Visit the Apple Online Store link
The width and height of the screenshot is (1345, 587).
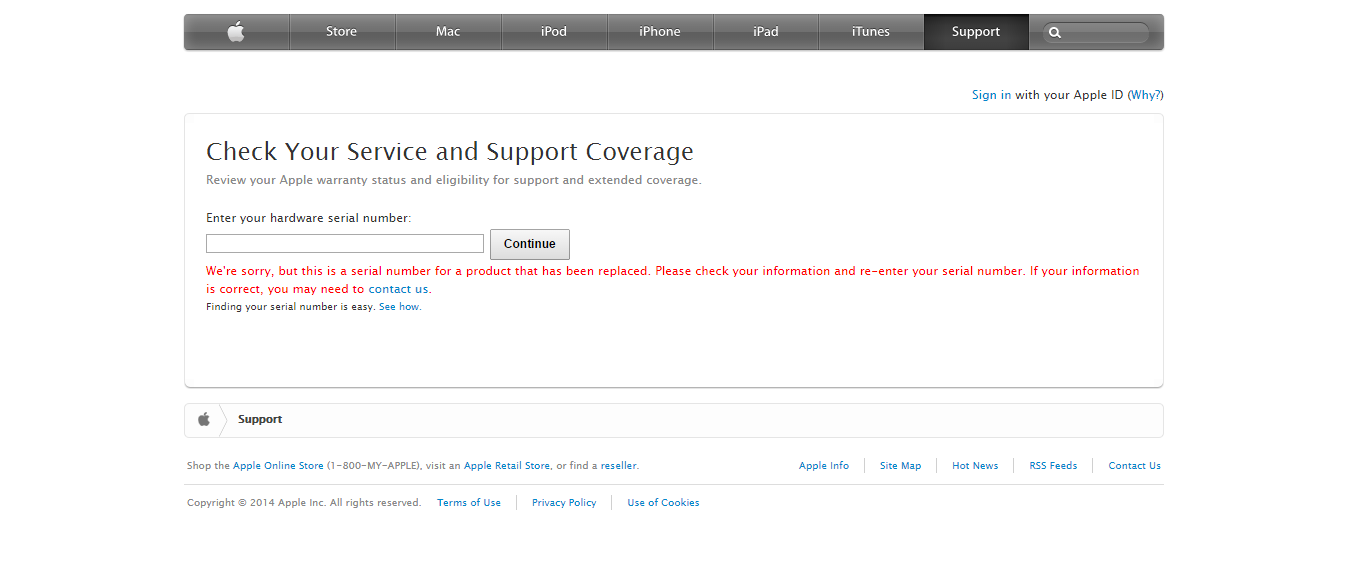pos(278,466)
